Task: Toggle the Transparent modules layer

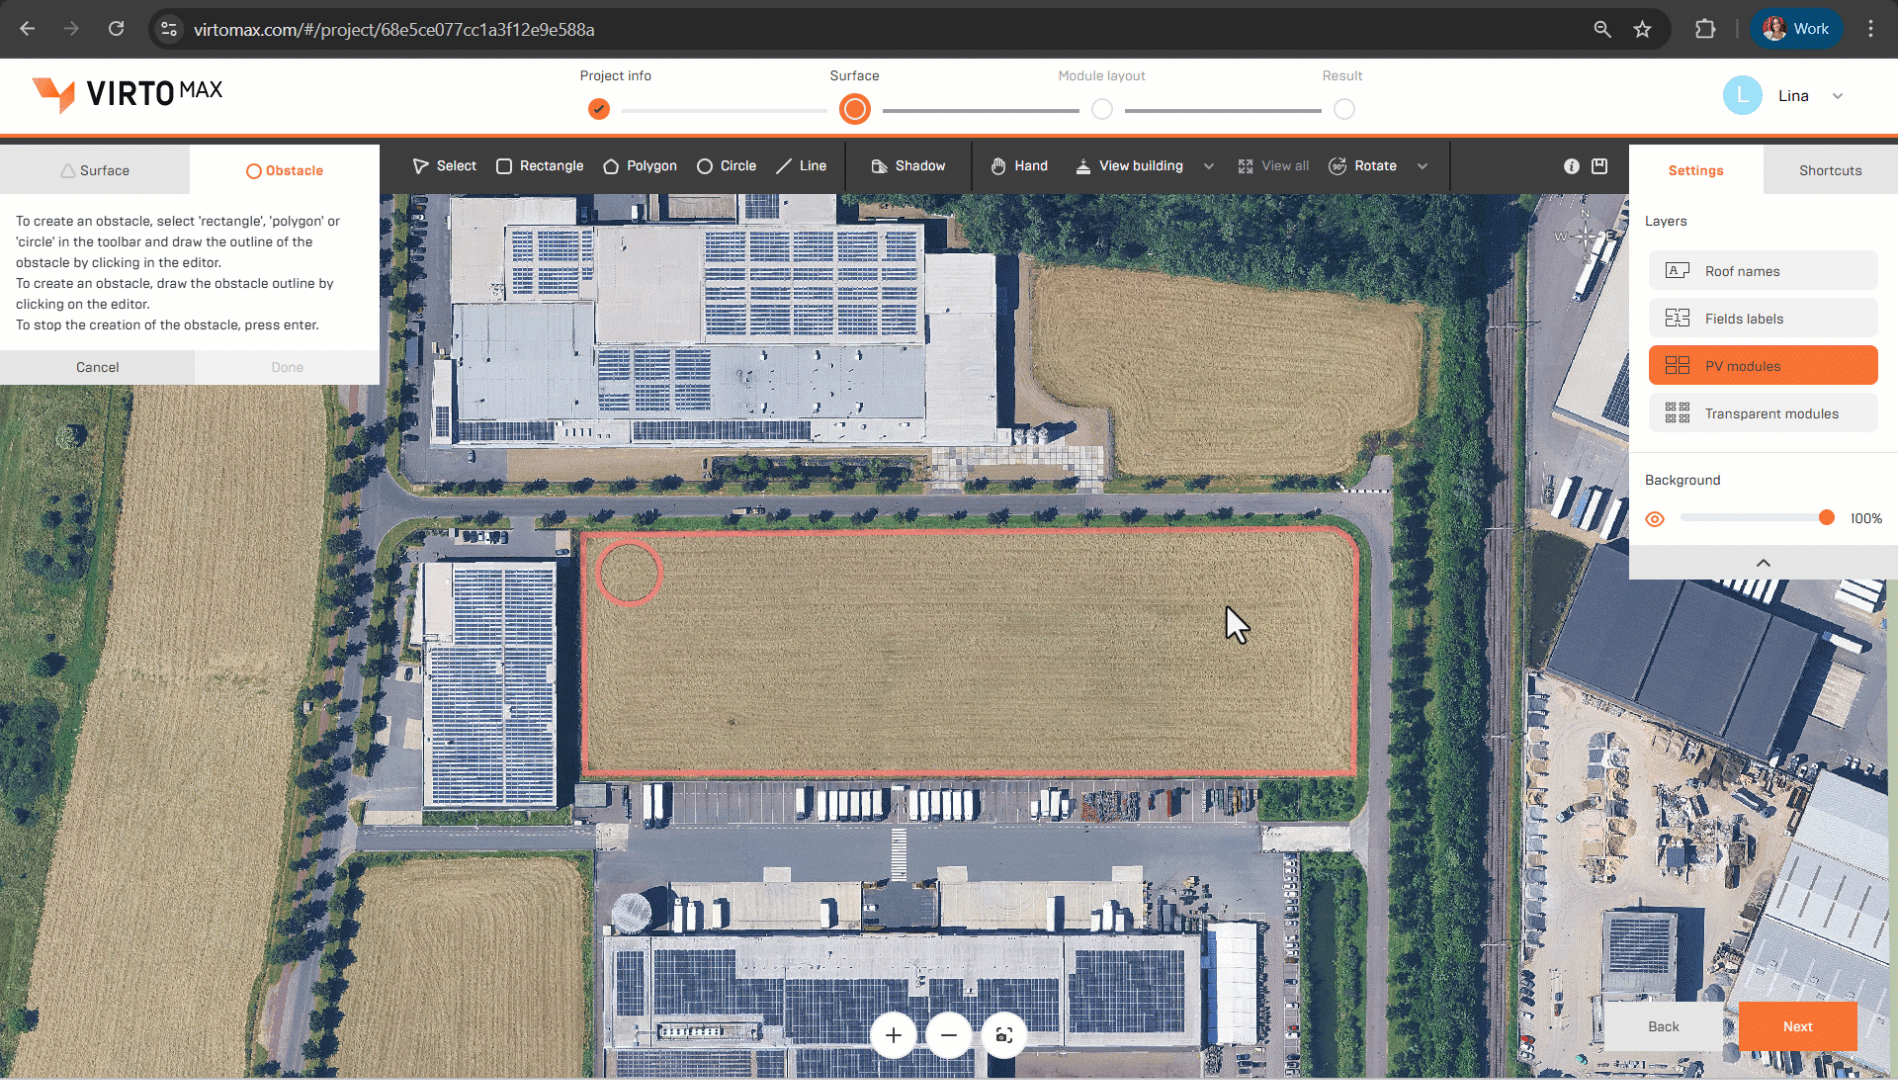Action: 1763,413
